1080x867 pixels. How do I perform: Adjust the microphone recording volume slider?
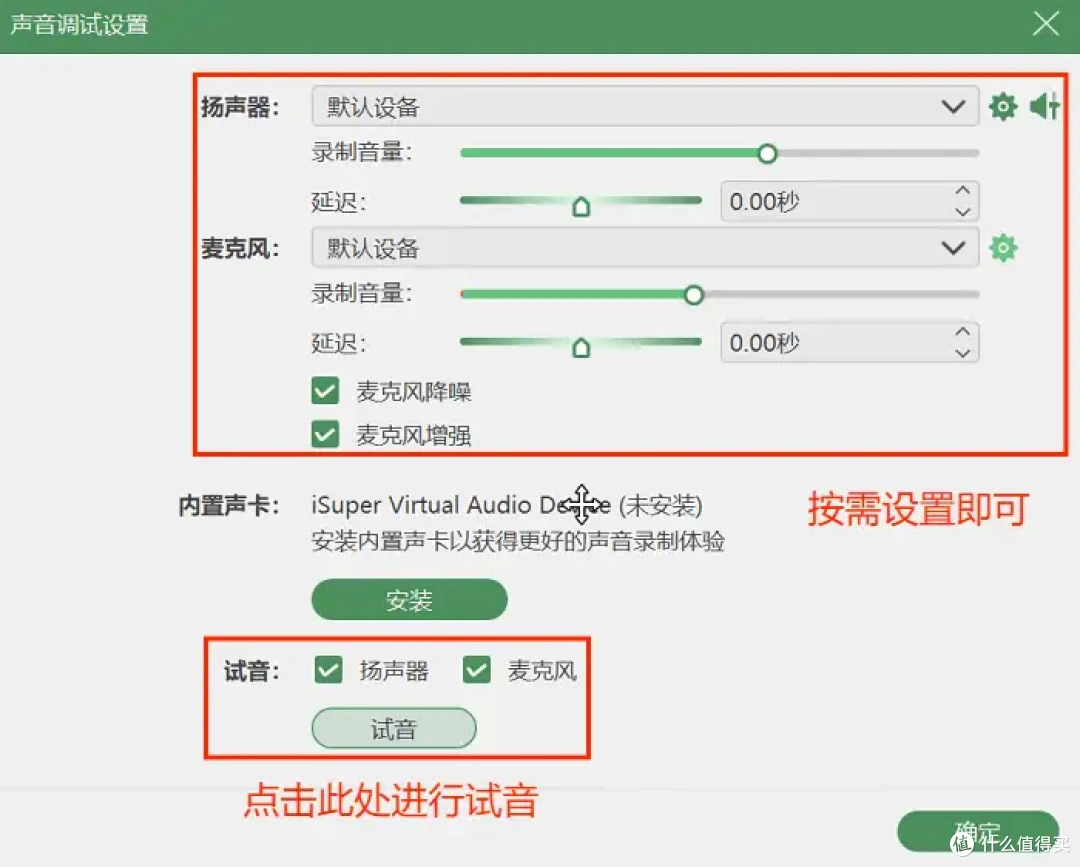point(694,295)
